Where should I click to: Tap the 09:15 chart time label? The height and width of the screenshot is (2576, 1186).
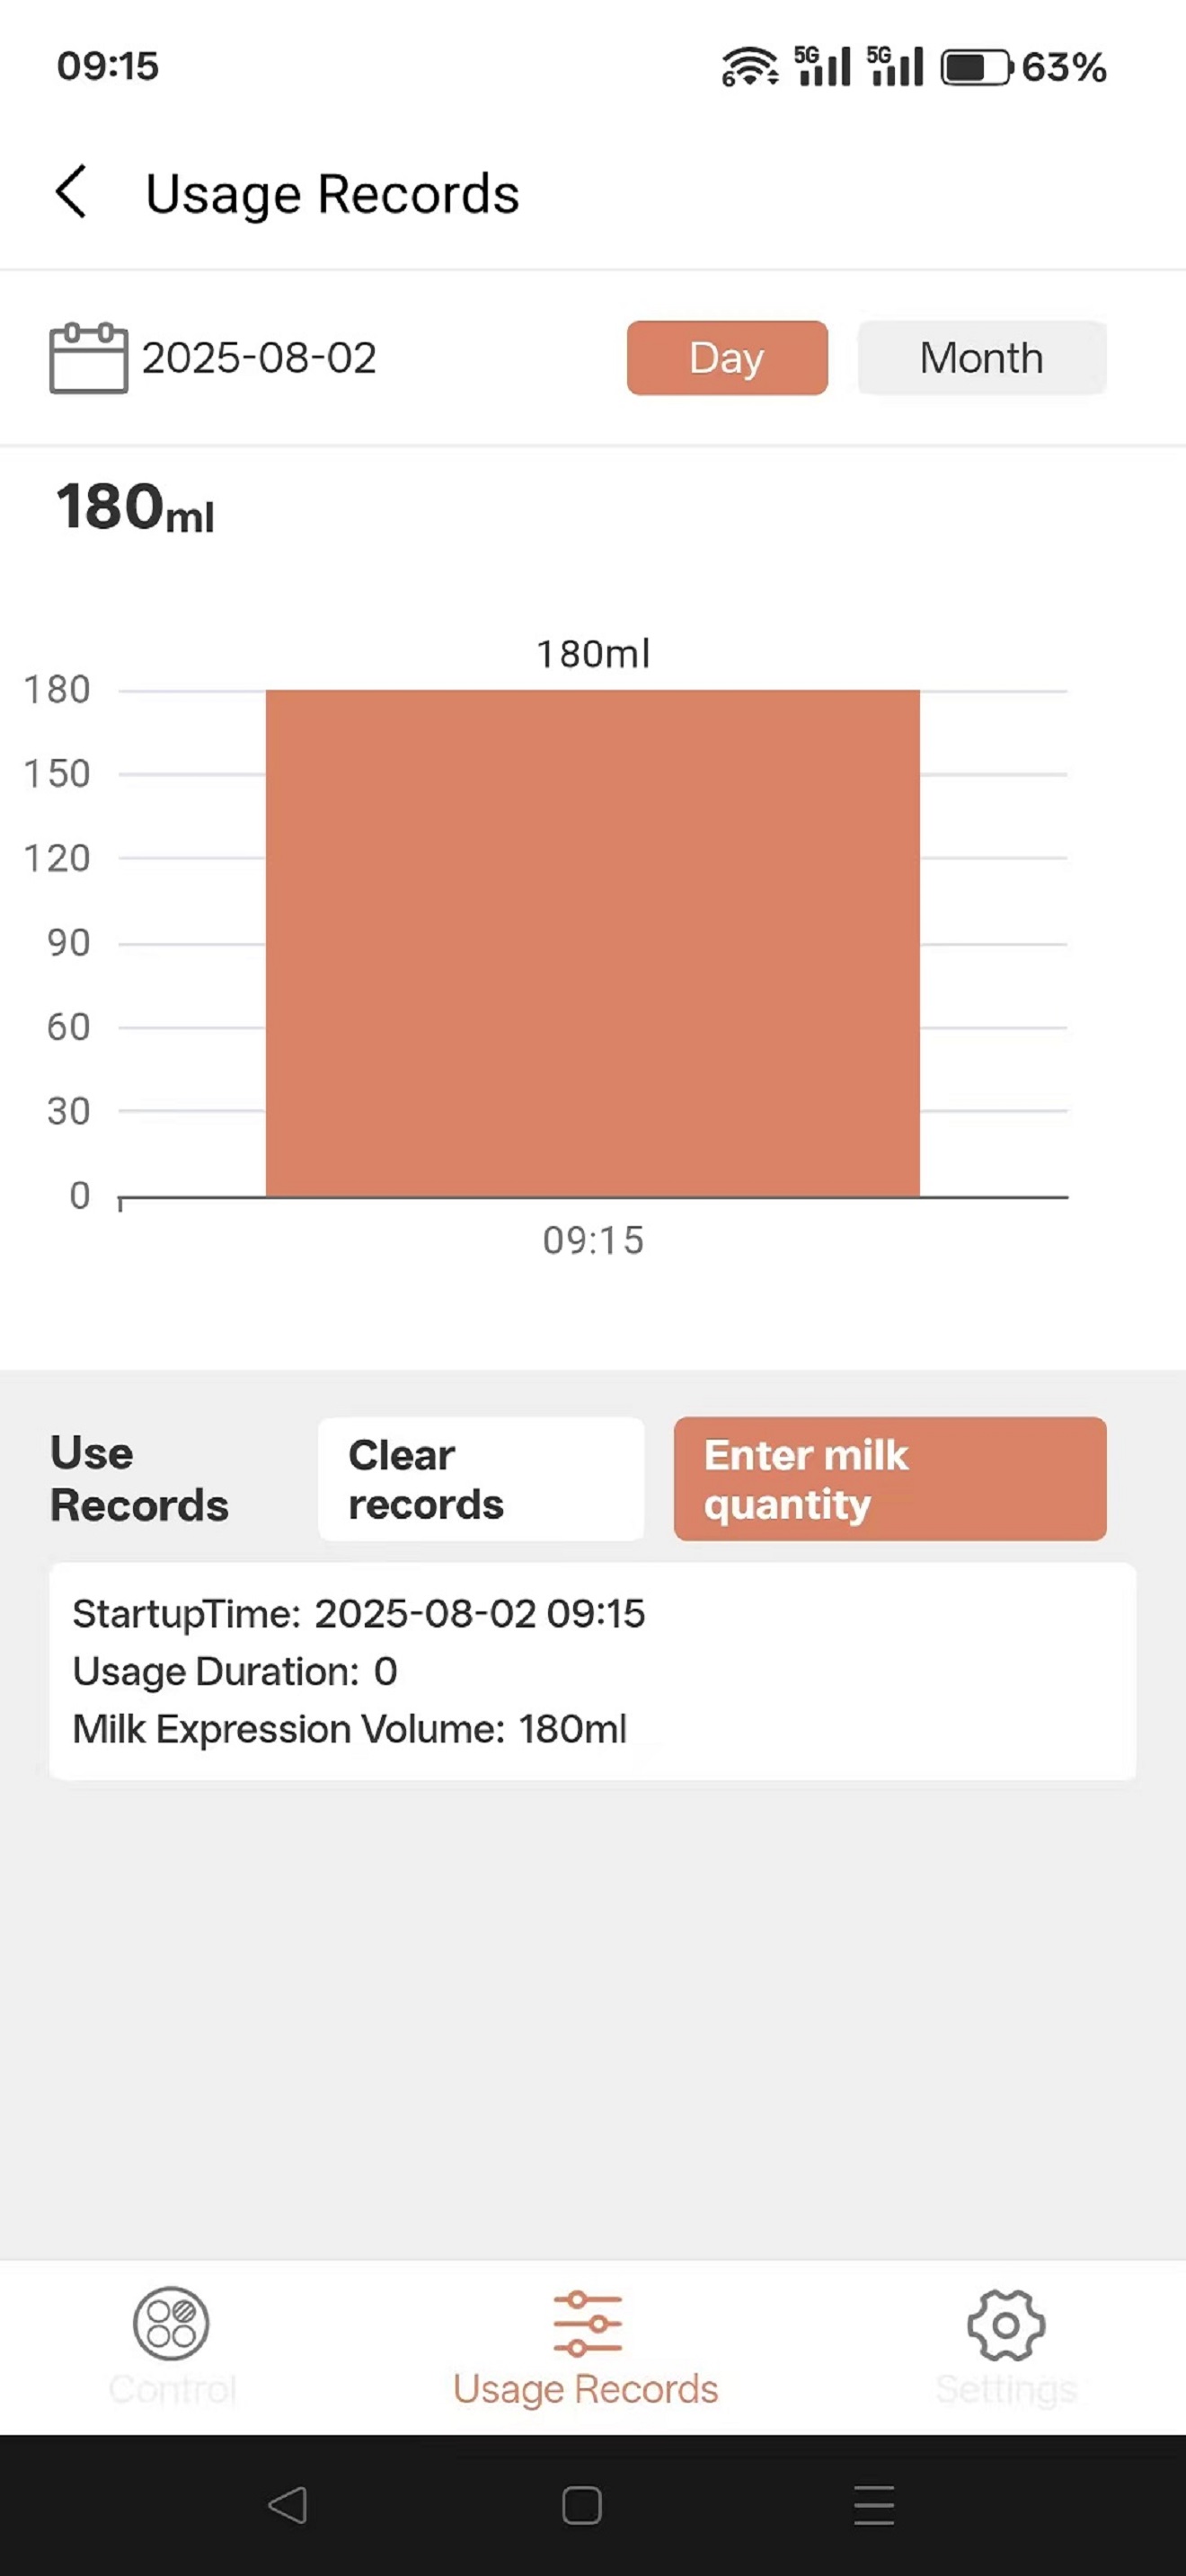[593, 1240]
